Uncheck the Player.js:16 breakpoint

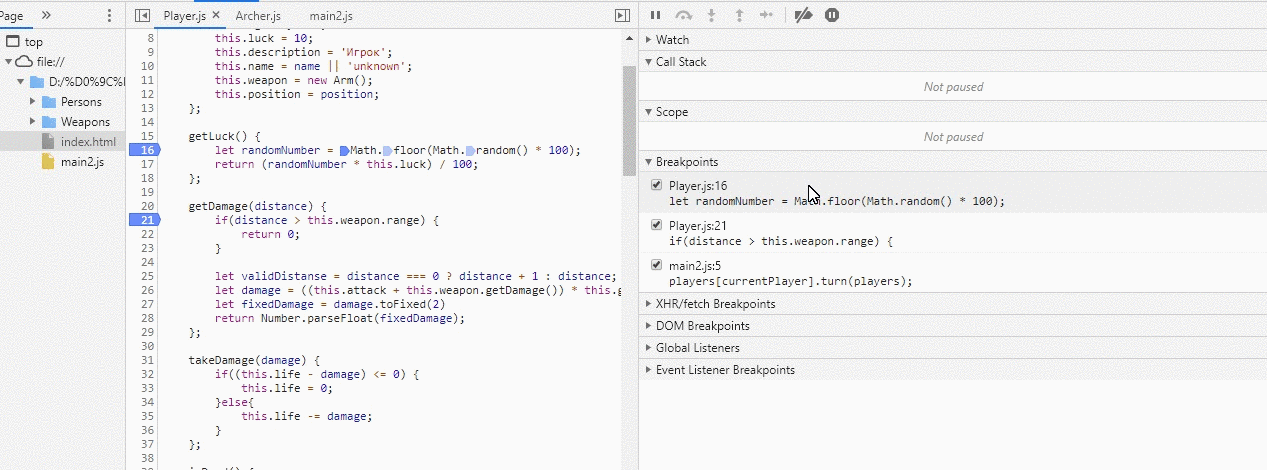point(656,185)
